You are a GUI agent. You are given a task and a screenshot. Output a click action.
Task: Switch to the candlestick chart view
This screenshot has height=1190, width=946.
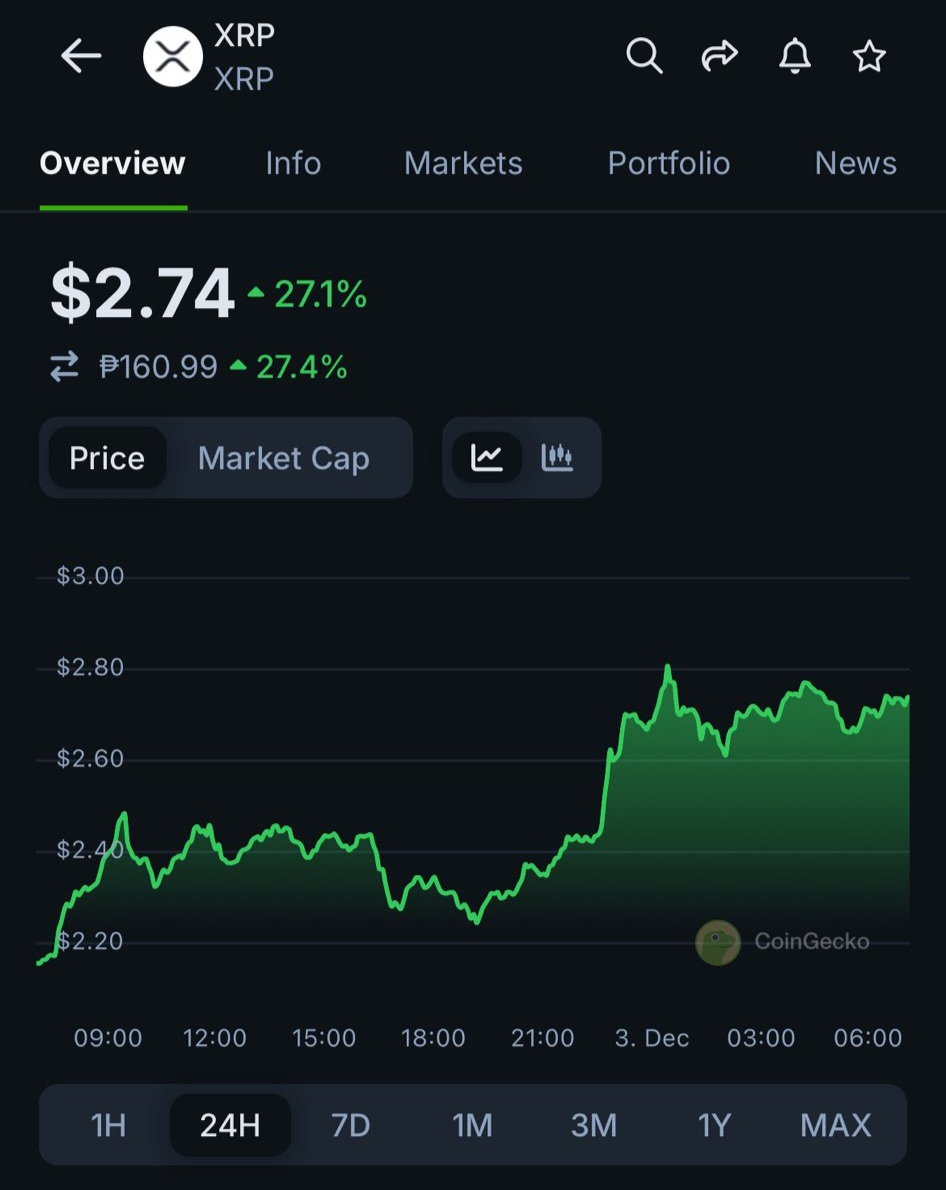pyautogui.click(x=557, y=458)
